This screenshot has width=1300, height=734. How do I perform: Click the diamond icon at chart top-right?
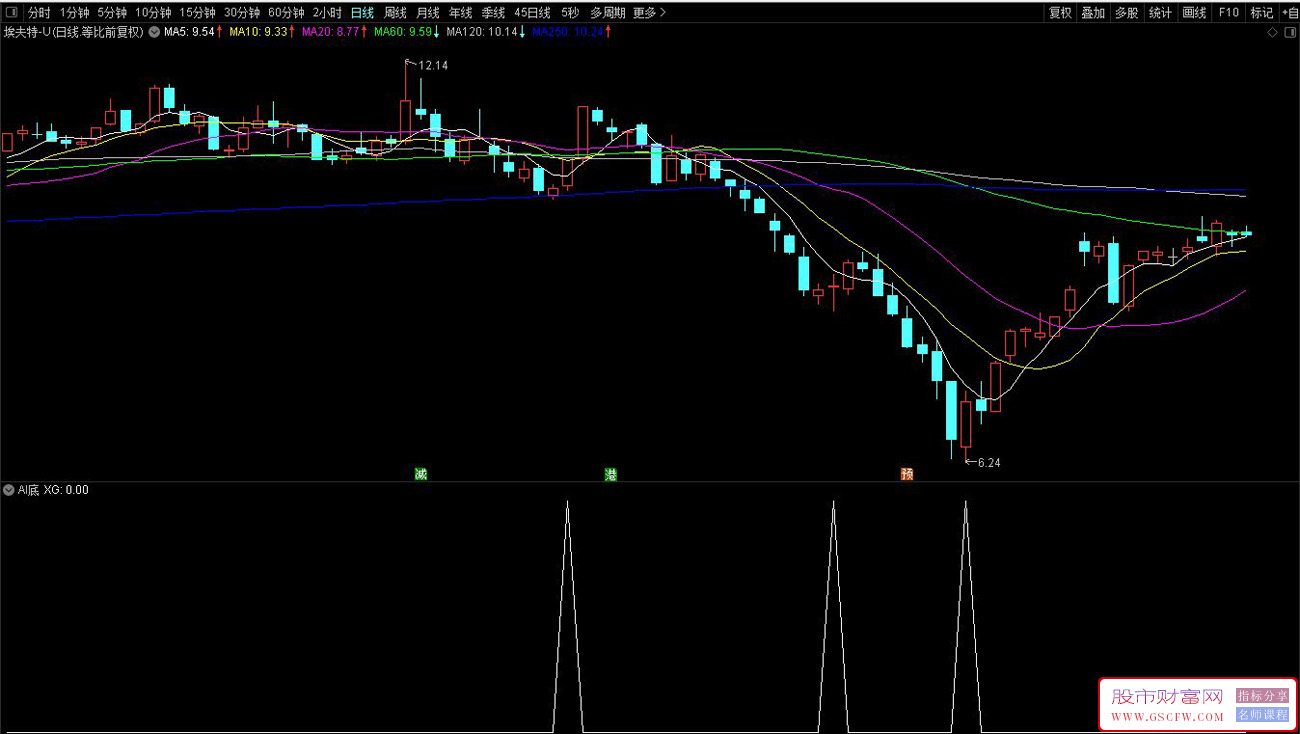[x=1272, y=32]
